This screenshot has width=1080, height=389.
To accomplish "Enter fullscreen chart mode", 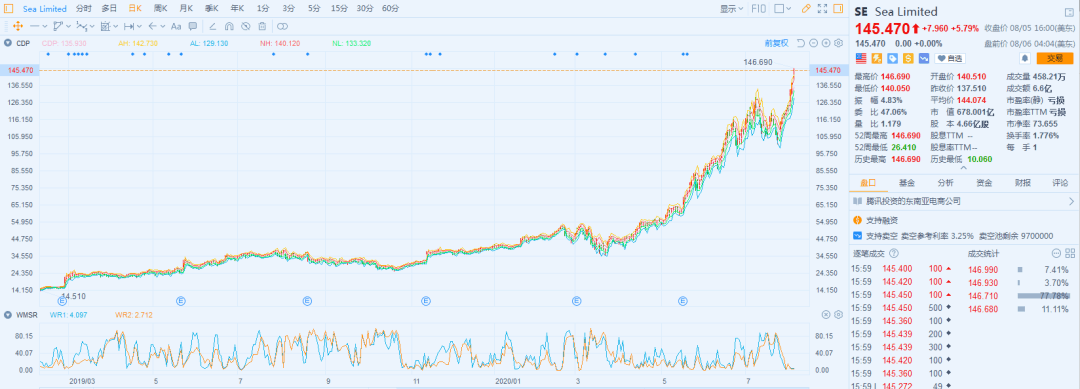I will [822, 9].
